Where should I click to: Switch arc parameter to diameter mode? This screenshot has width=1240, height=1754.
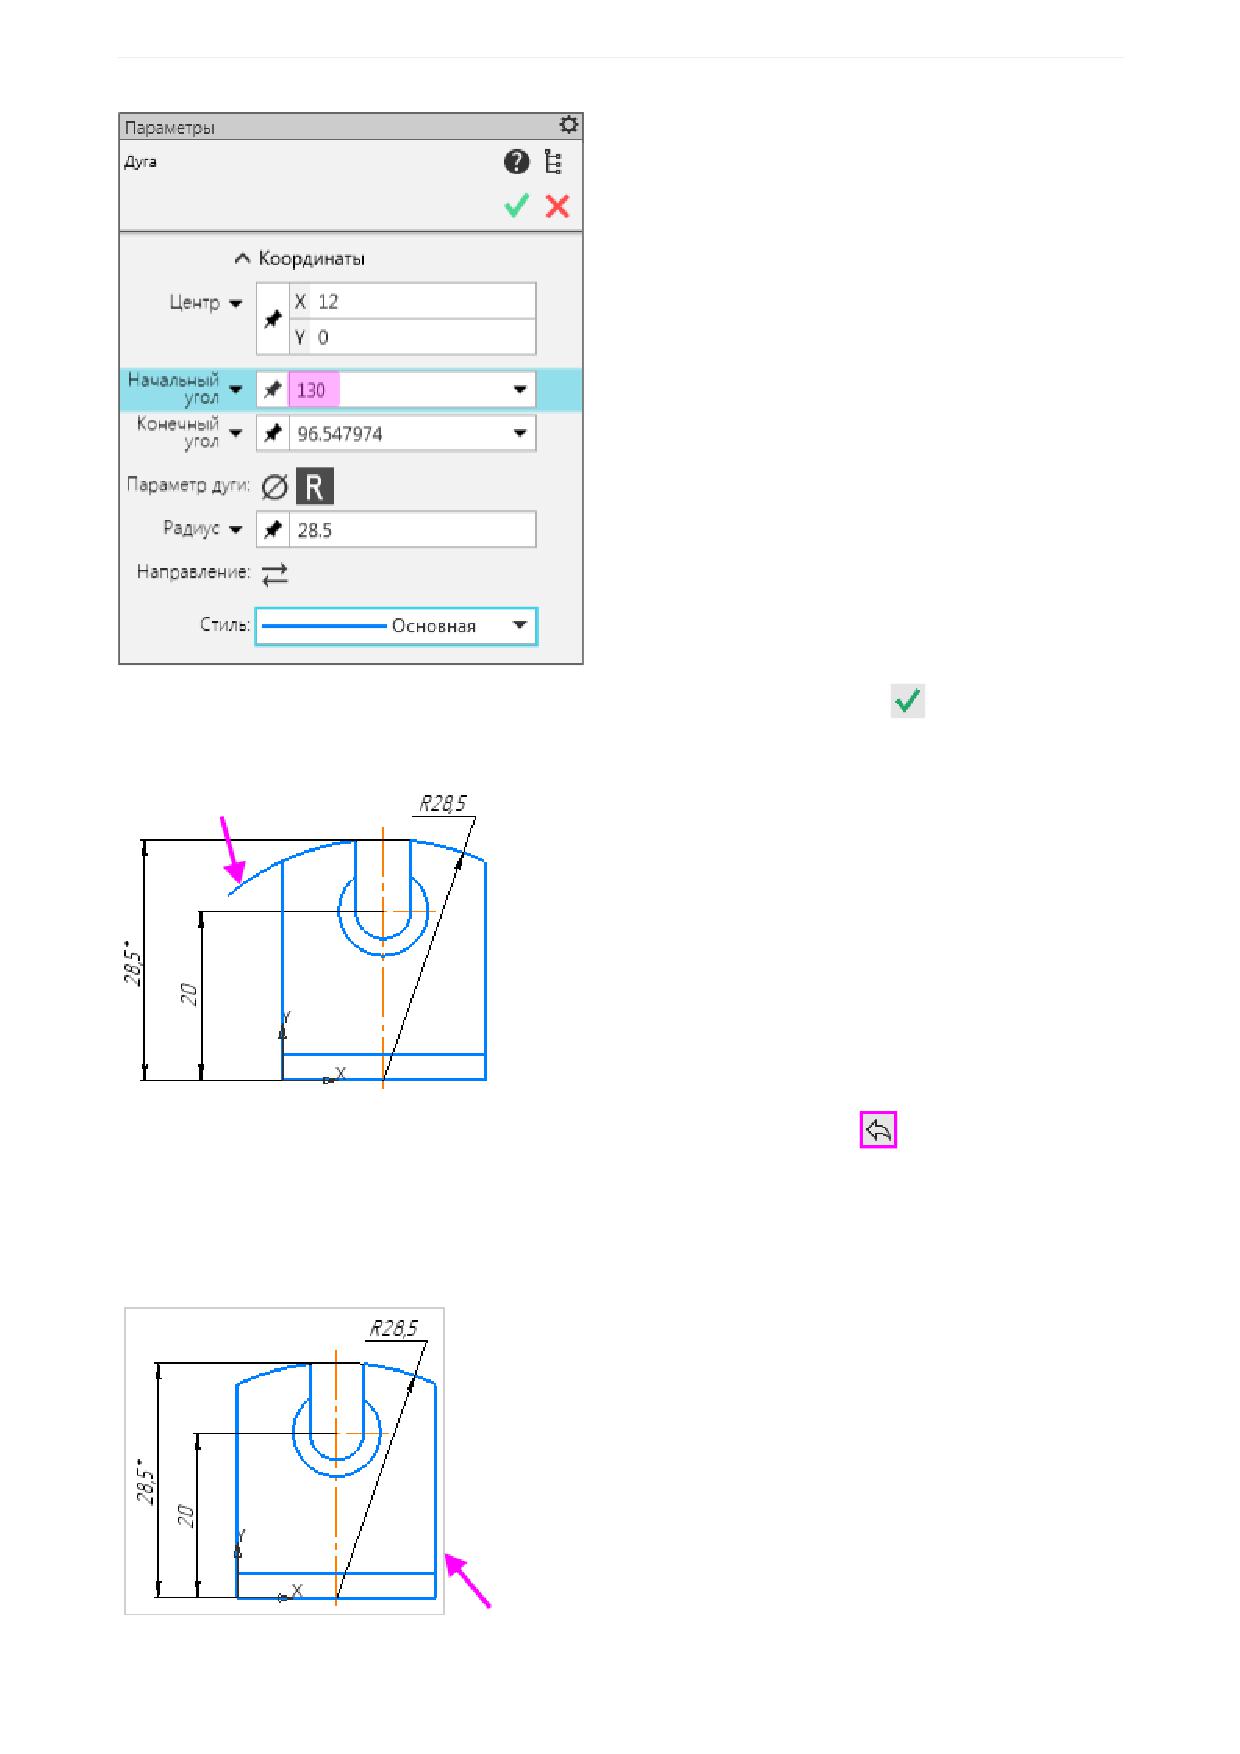coord(275,487)
